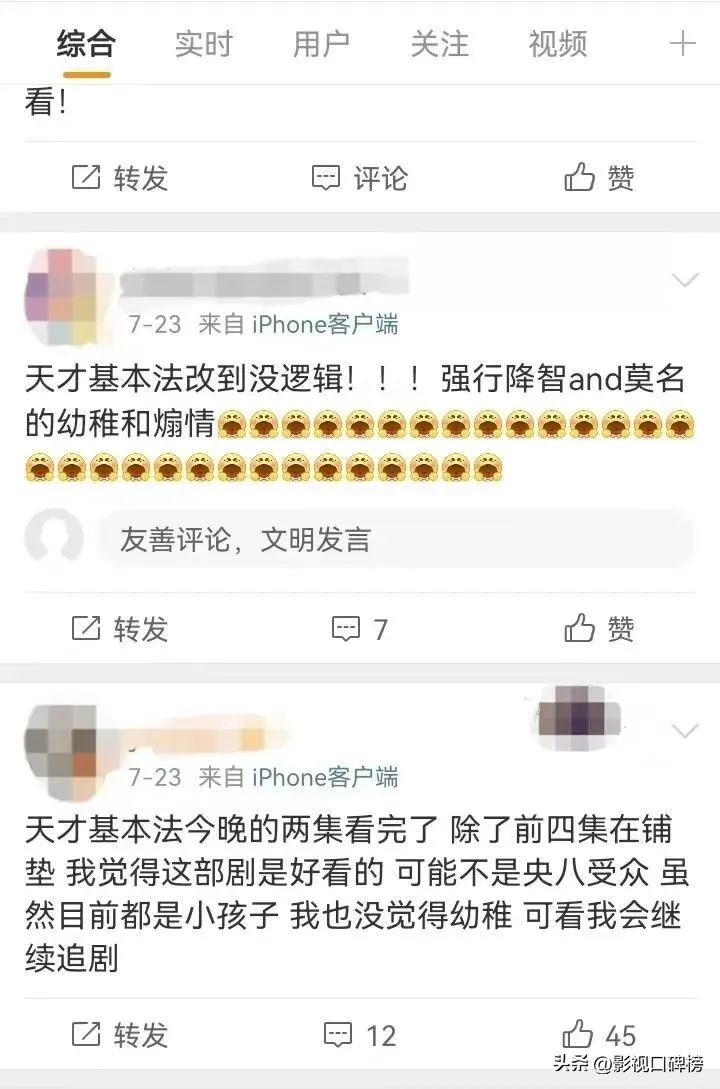Open 评论 comment icon under top post

coord(326,178)
